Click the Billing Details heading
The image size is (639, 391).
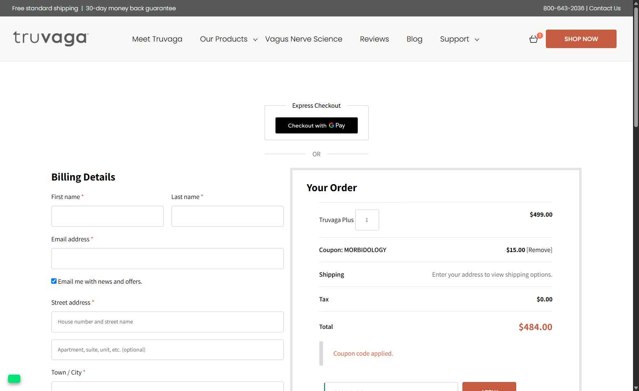(83, 177)
